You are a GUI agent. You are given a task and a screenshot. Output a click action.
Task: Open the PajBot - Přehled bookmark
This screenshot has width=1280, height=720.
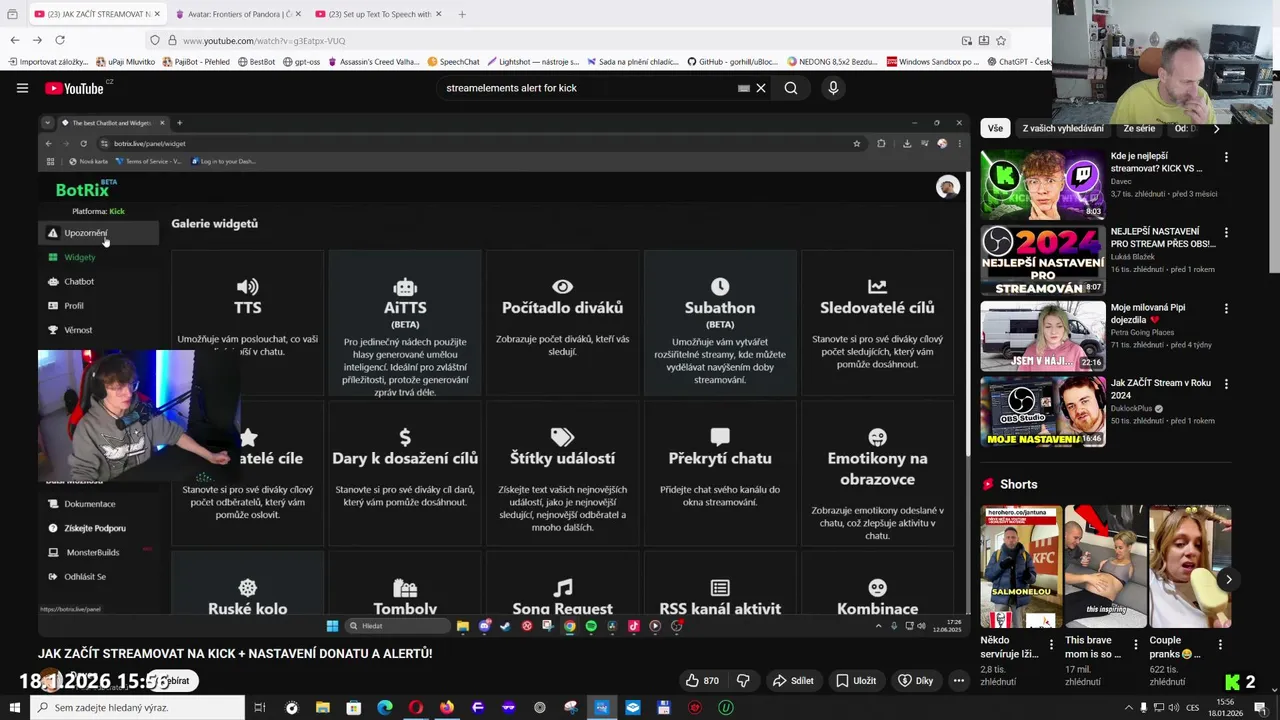click(x=195, y=62)
